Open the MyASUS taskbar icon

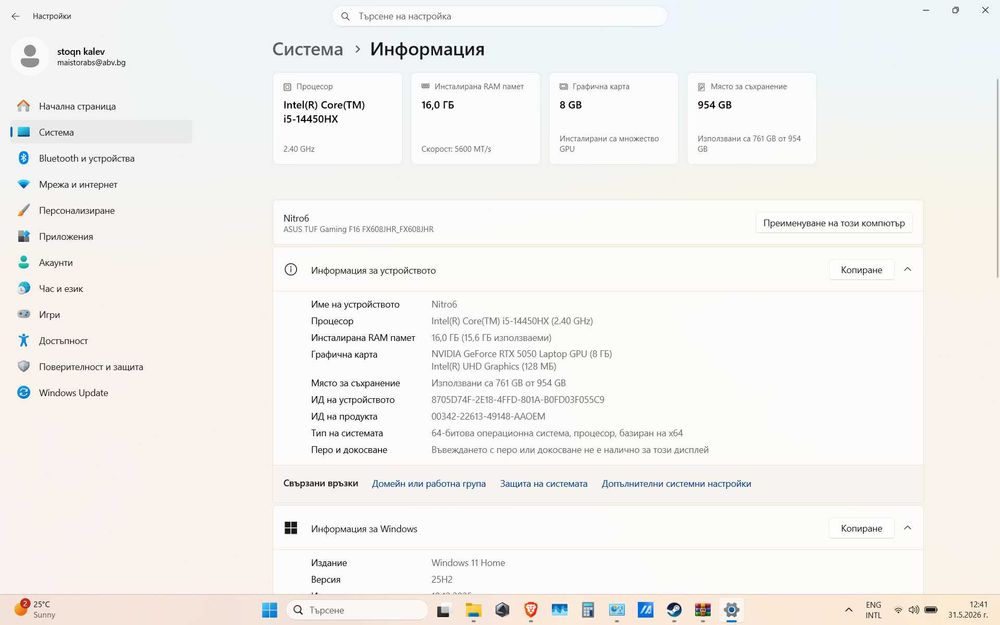645,610
